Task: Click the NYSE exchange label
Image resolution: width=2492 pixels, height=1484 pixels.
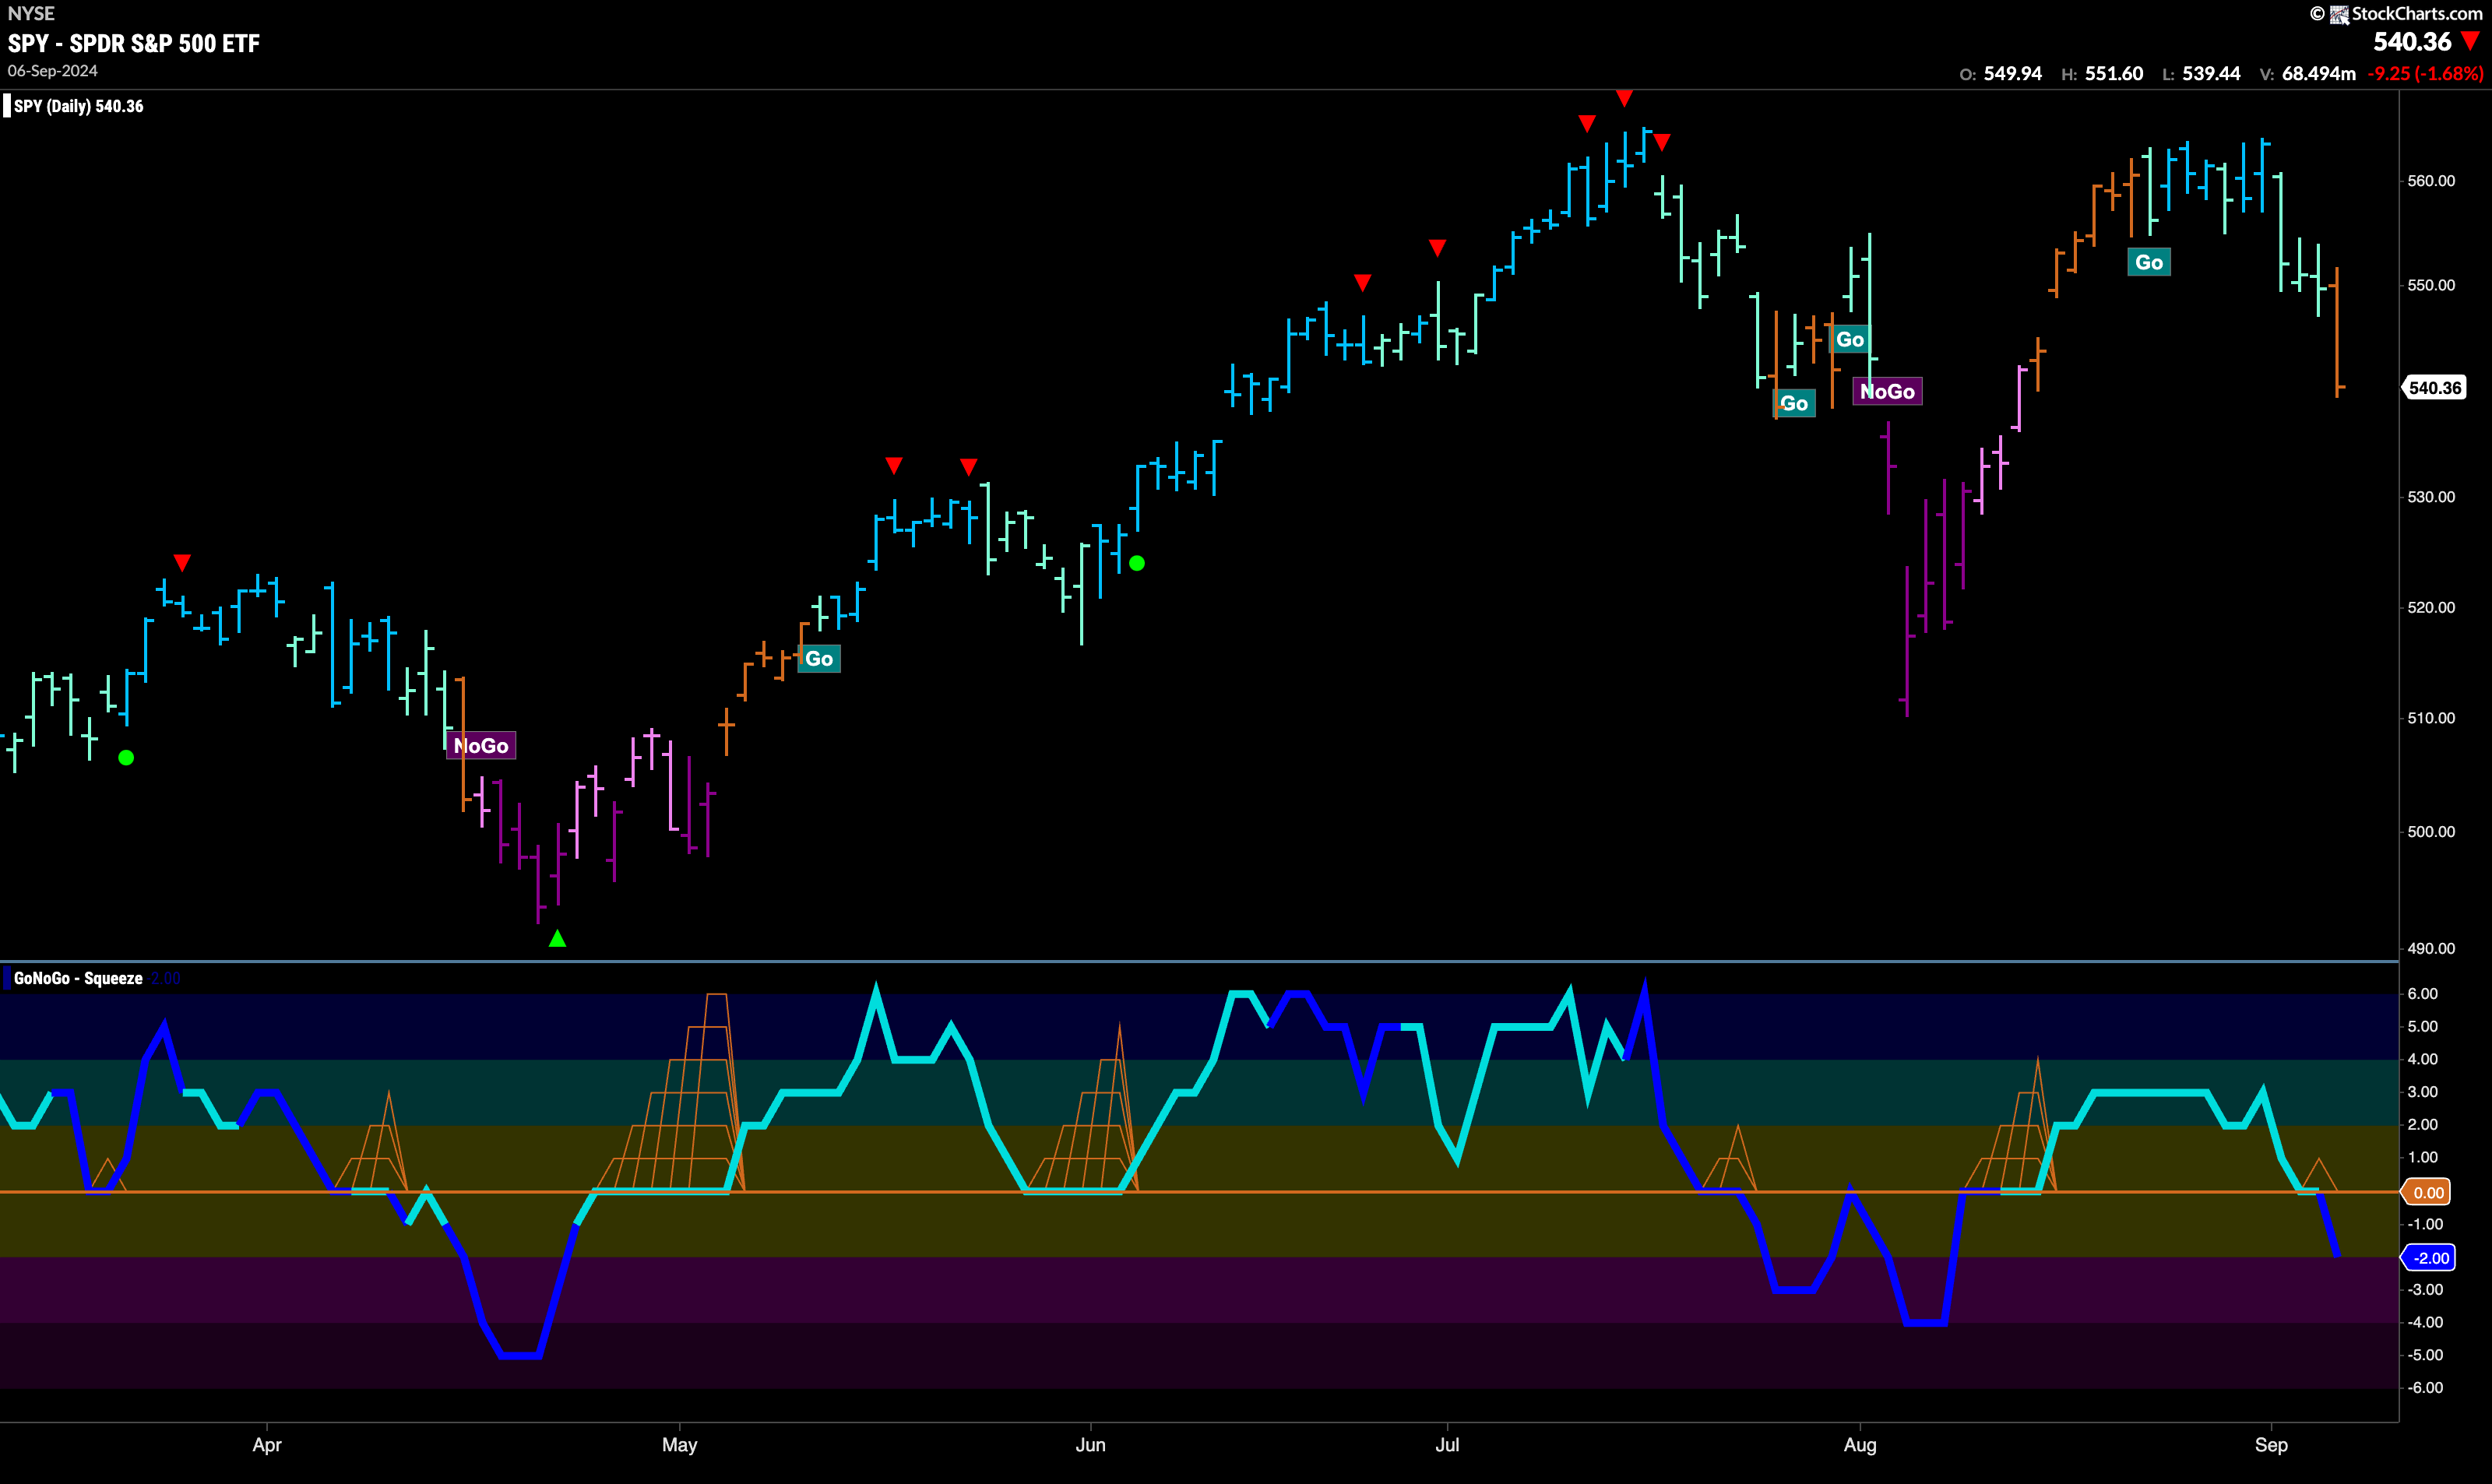Action: 31,13
